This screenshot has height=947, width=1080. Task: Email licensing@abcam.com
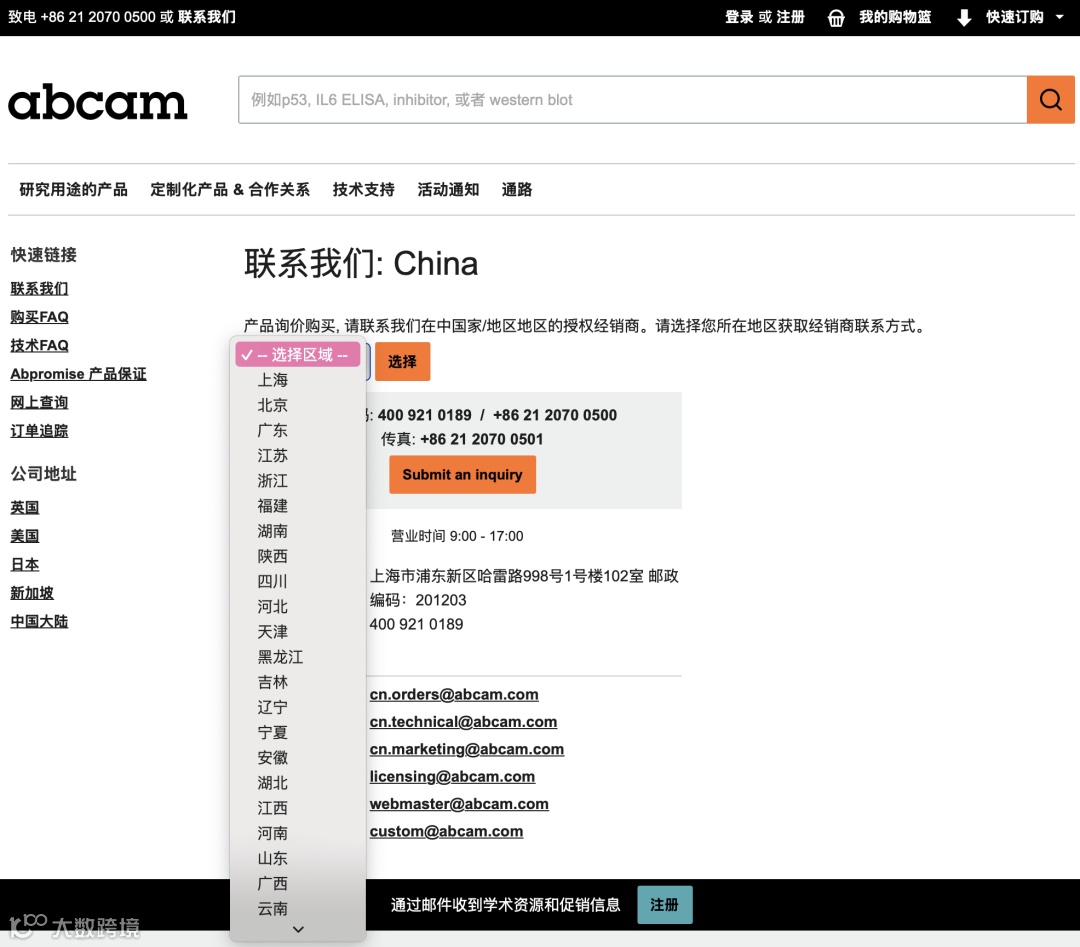[453, 777]
